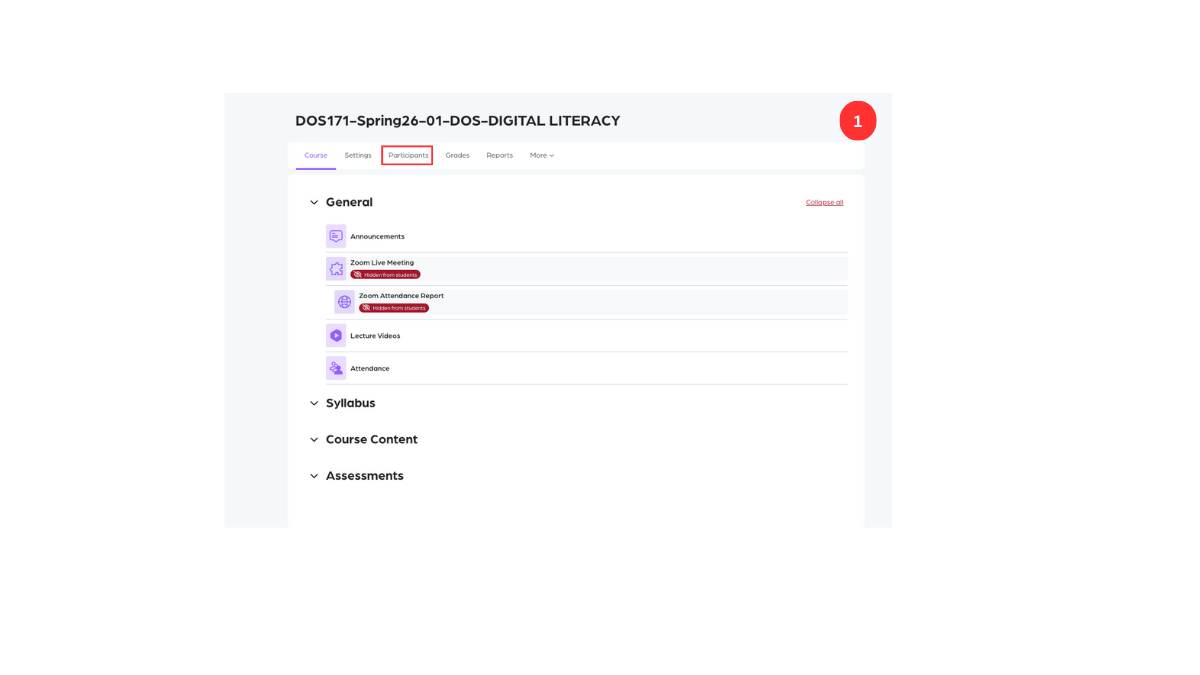Open the Announcements activity link

pyautogui.click(x=377, y=237)
